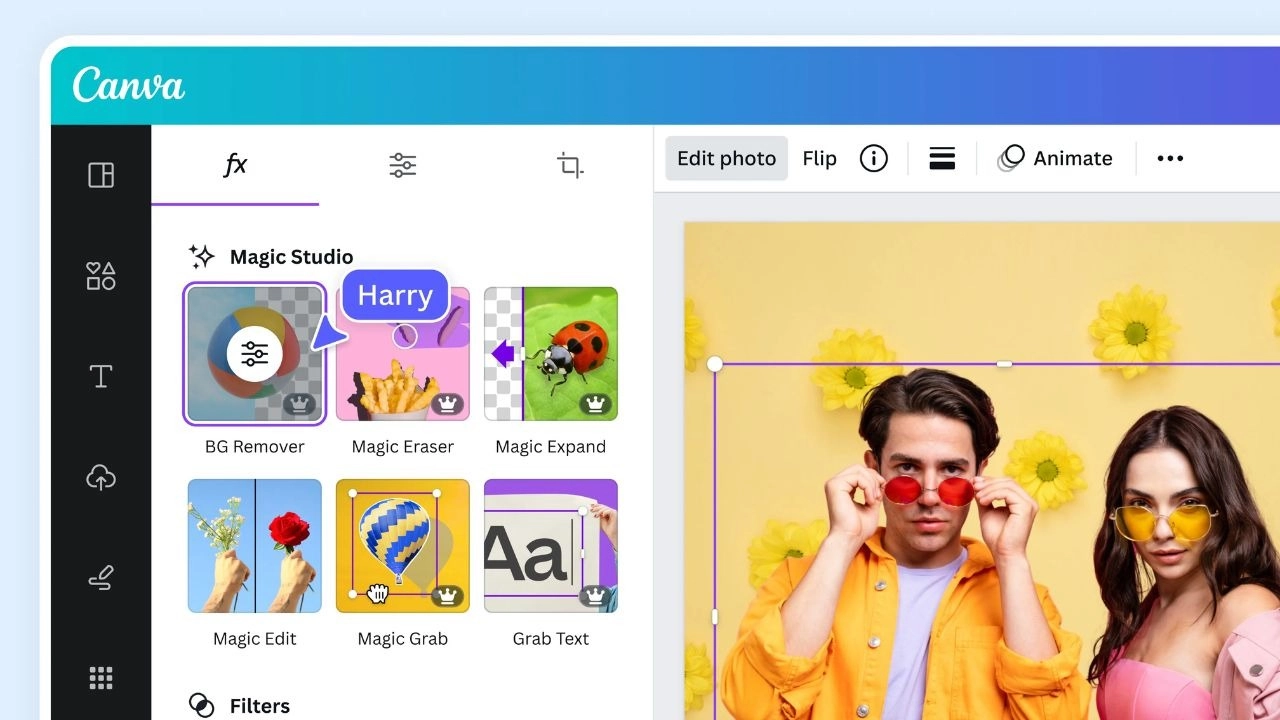The height and width of the screenshot is (720, 1280).
Task: Switch to the Crop tab
Action: [x=570, y=165]
